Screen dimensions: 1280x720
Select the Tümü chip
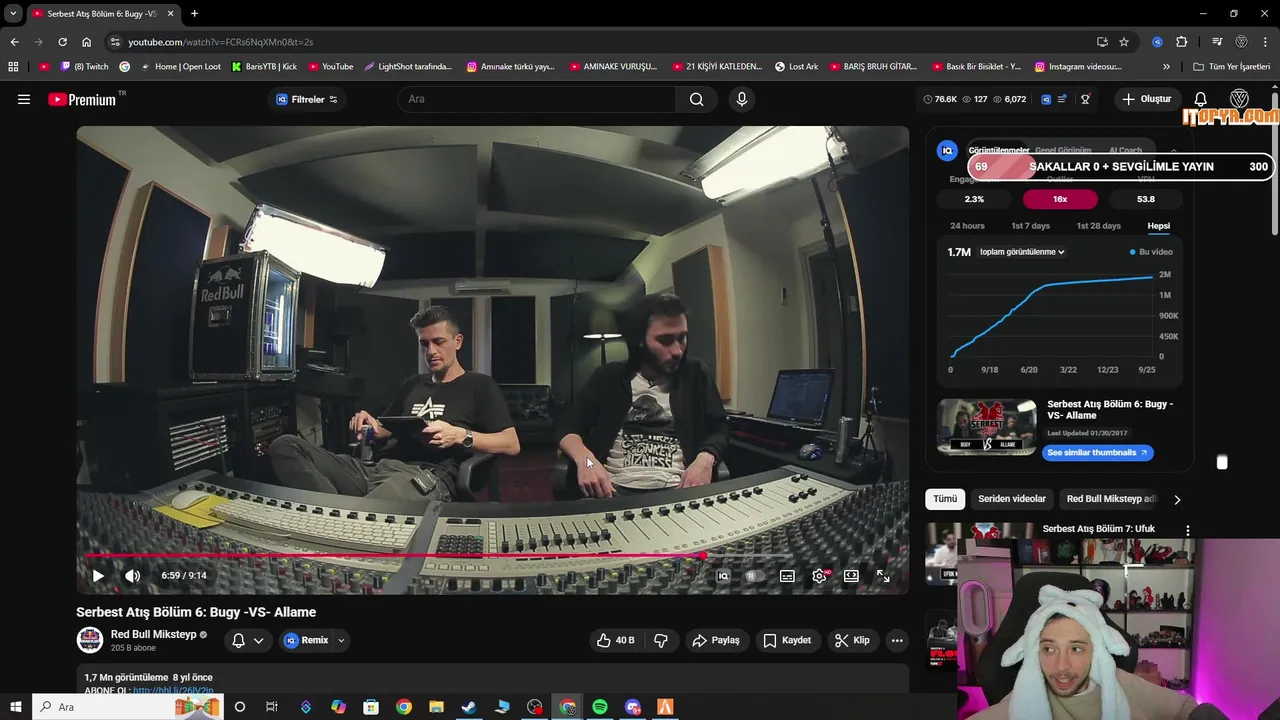[x=945, y=499]
